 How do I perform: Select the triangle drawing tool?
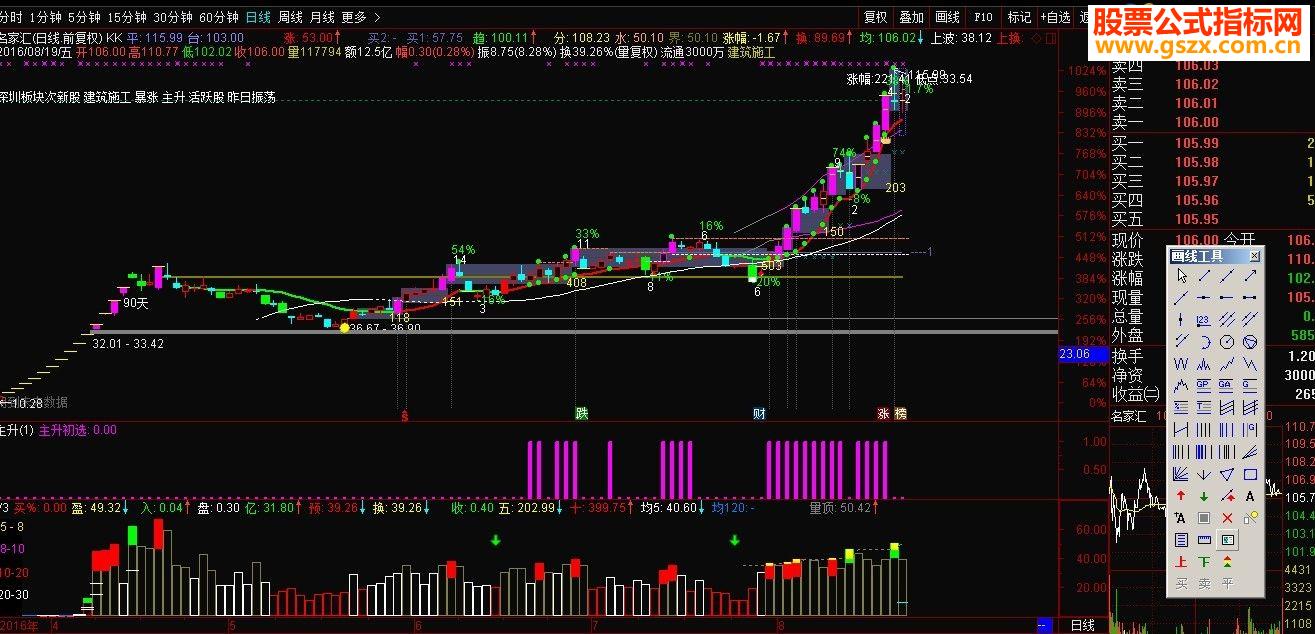pos(1226,473)
